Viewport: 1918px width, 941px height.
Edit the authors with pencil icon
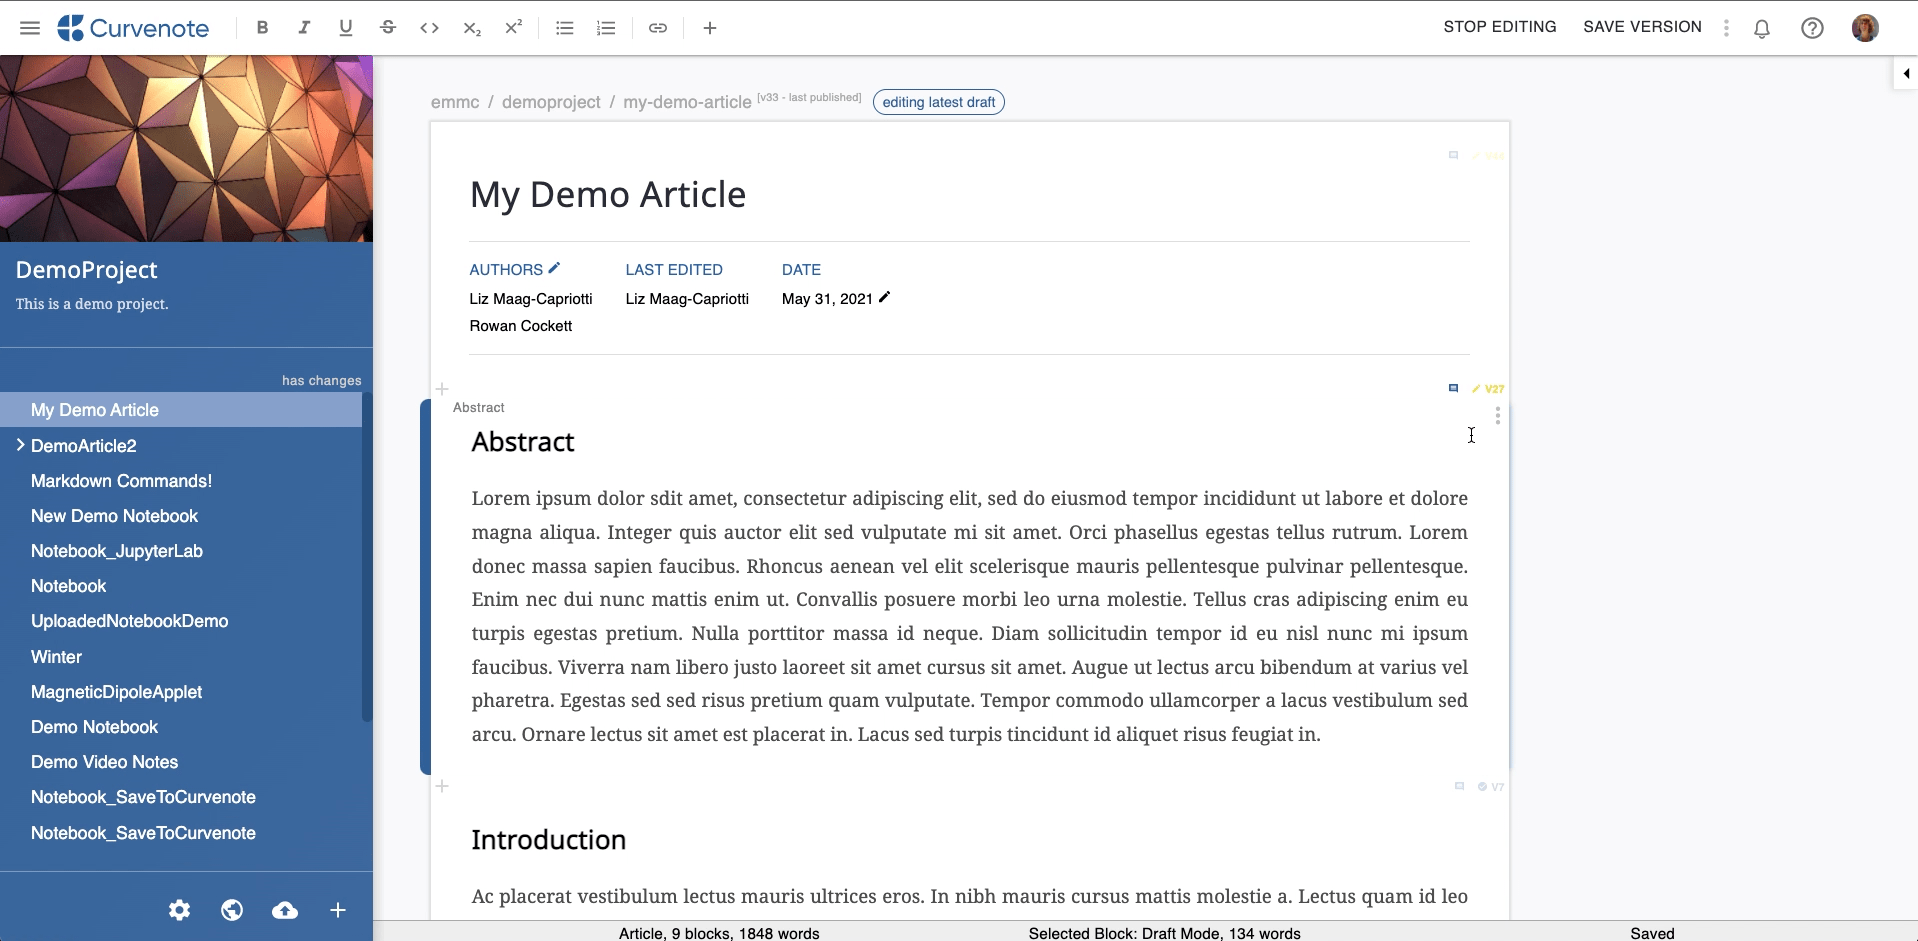(555, 268)
